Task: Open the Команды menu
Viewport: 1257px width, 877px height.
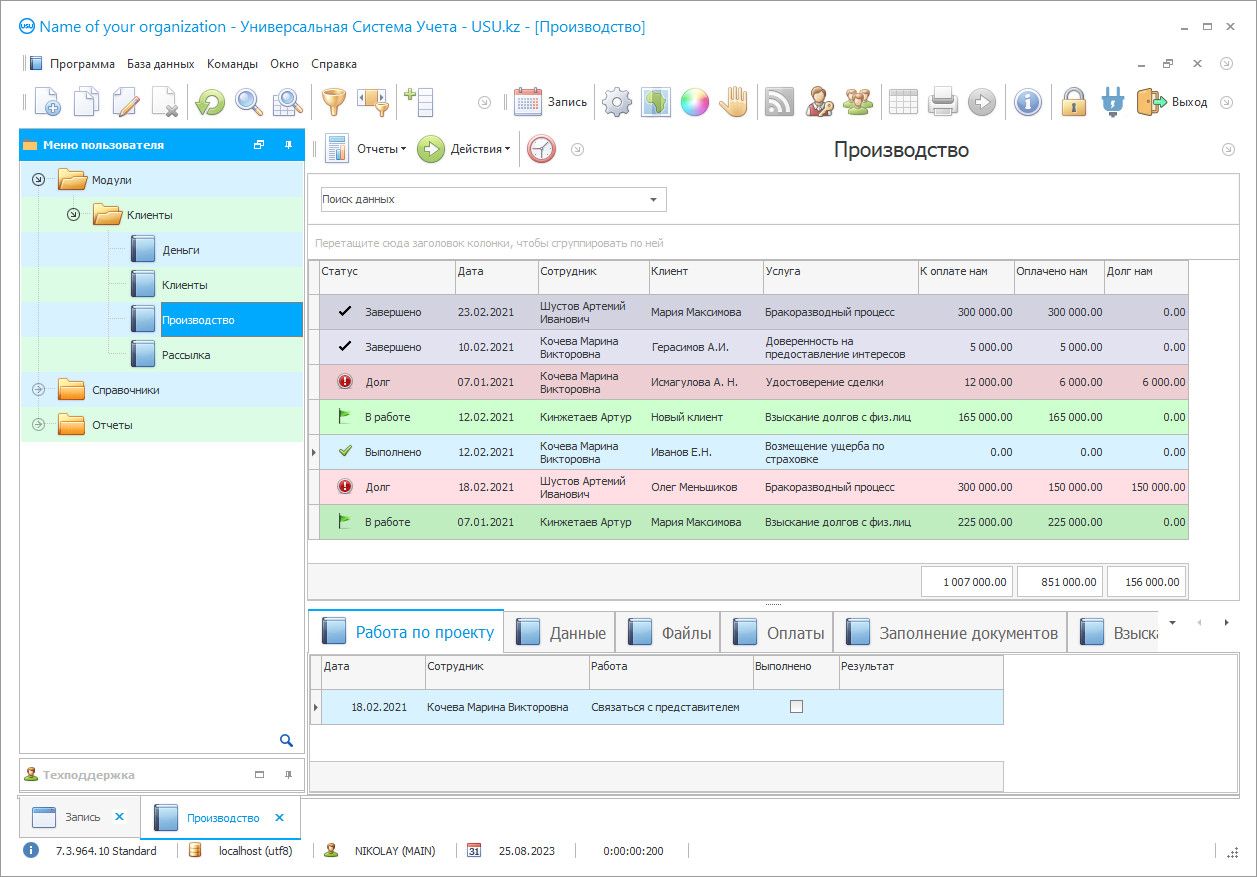Action: (x=232, y=64)
